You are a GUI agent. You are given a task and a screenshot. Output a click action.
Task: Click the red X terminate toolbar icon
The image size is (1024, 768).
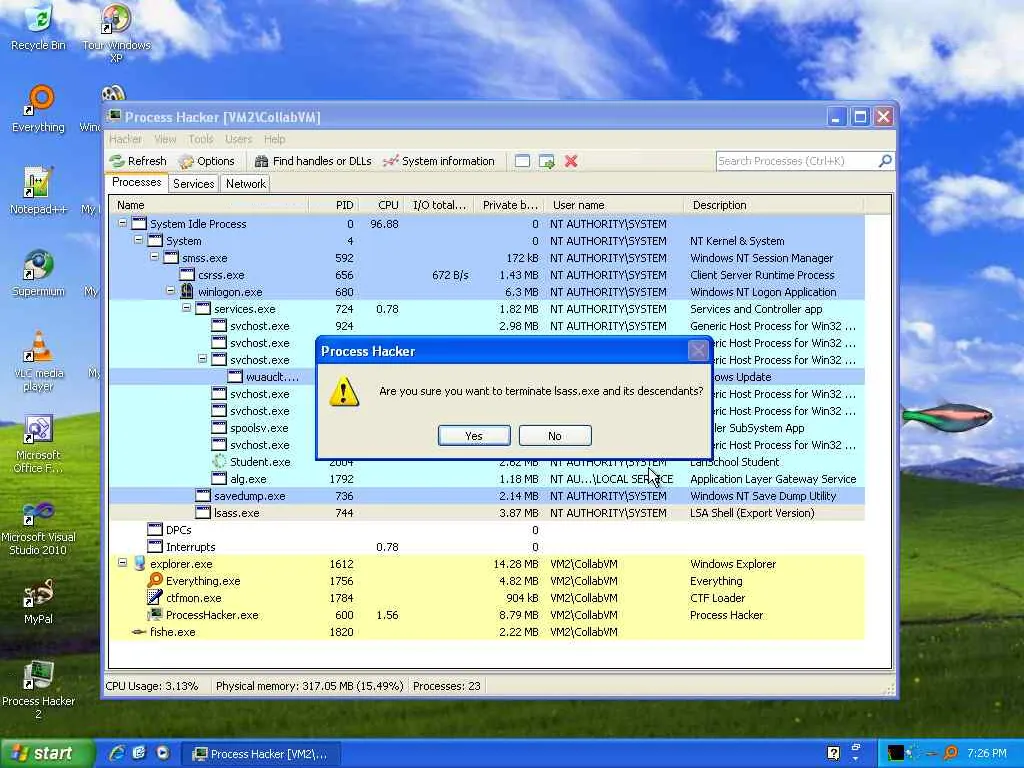[571, 161]
